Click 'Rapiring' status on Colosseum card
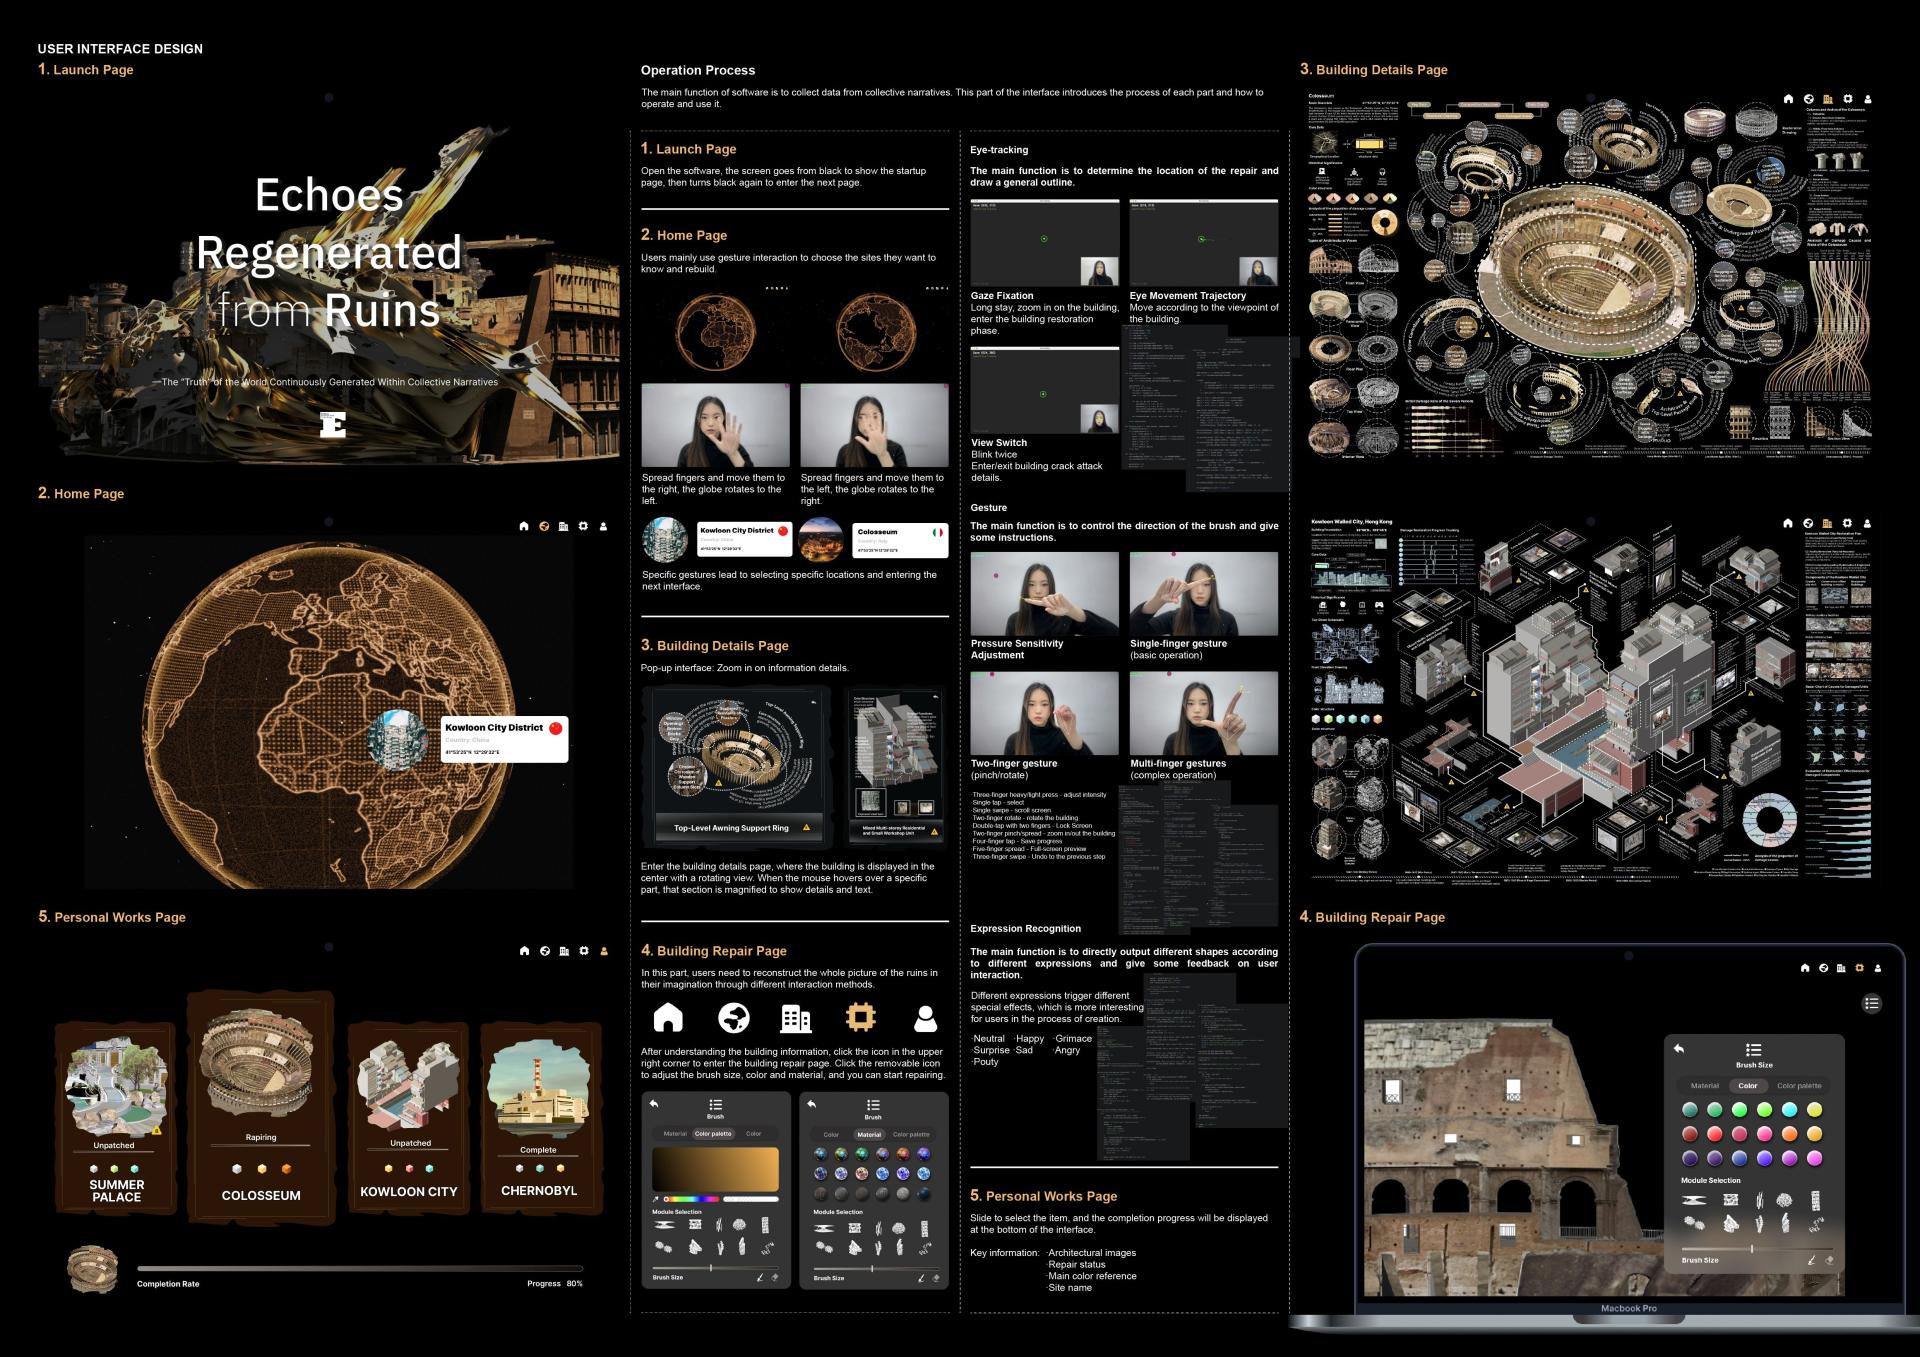 (x=261, y=1137)
